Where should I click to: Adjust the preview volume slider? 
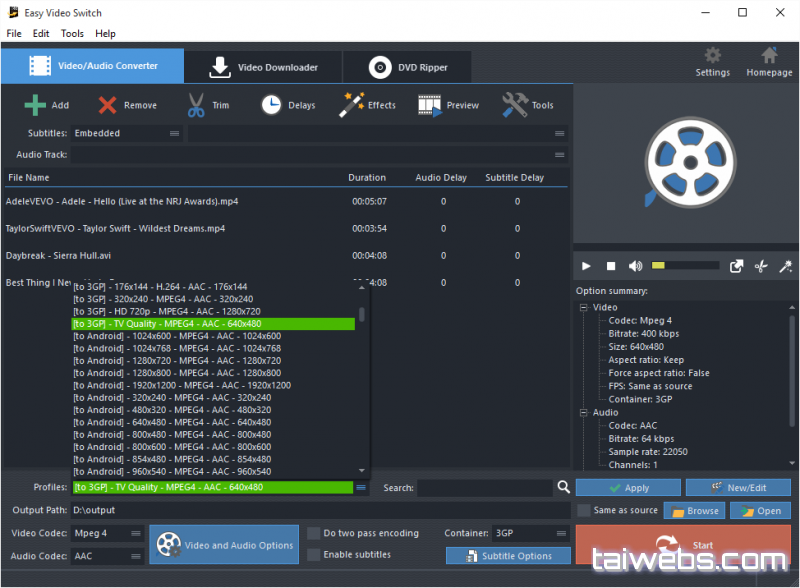tap(685, 266)
